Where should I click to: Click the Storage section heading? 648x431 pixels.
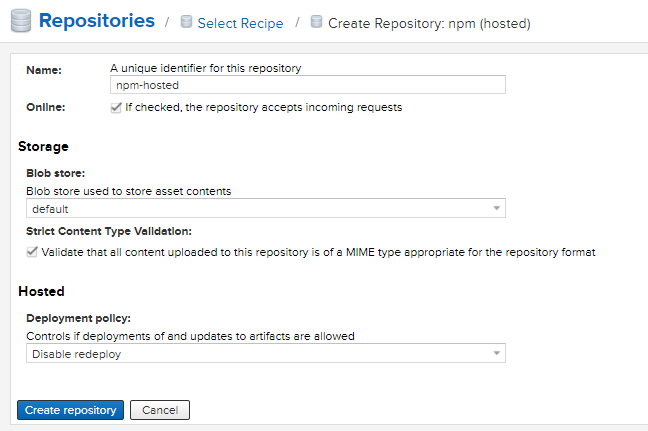(x=44, y=147)
